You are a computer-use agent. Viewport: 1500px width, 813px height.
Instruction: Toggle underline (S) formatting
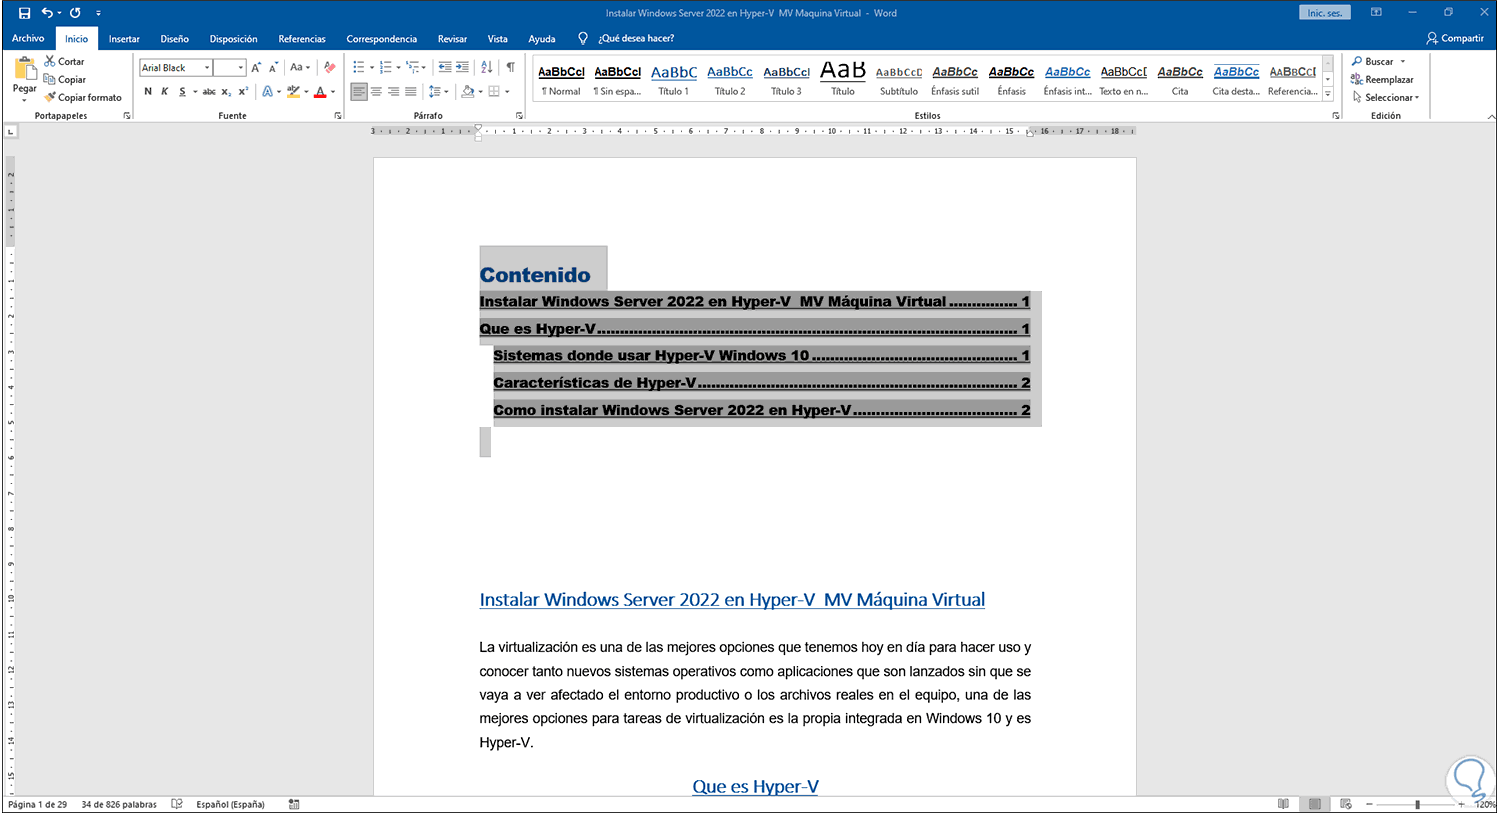pyautogui.click(x=182, y=91)
